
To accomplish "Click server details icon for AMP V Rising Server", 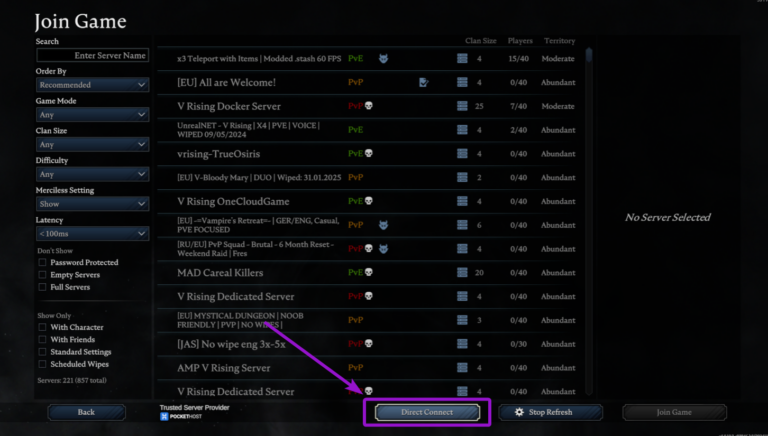I will click(462, 367).
